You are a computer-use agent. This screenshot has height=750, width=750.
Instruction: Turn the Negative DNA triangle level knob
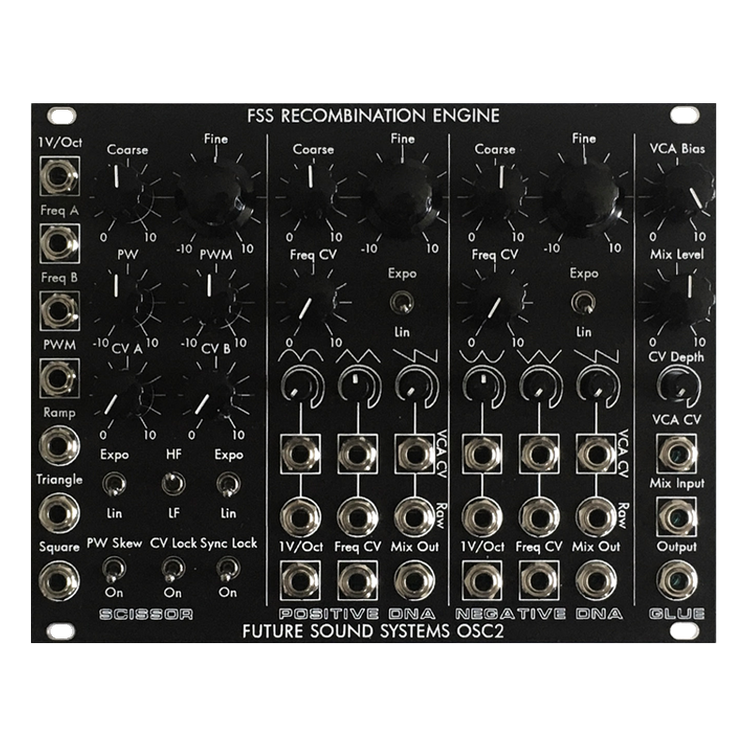coord(540,386)
